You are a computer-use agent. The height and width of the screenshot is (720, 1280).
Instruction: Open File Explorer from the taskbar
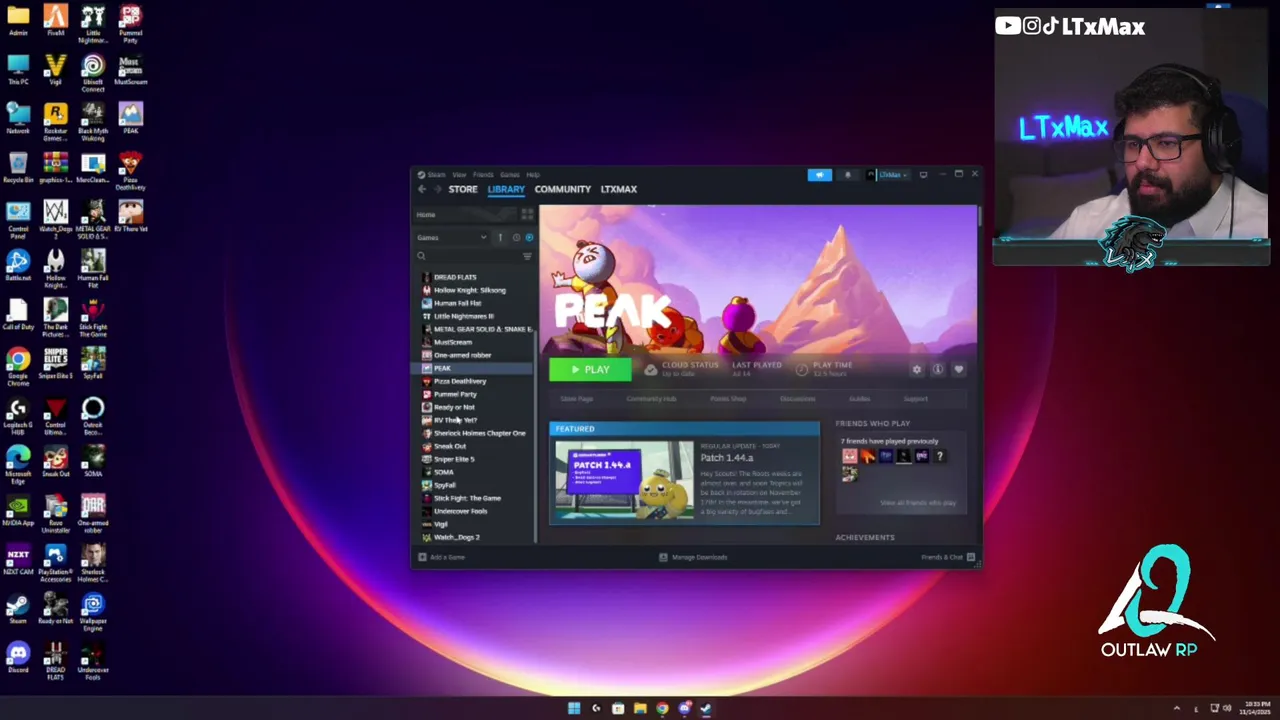click(640, 708)
